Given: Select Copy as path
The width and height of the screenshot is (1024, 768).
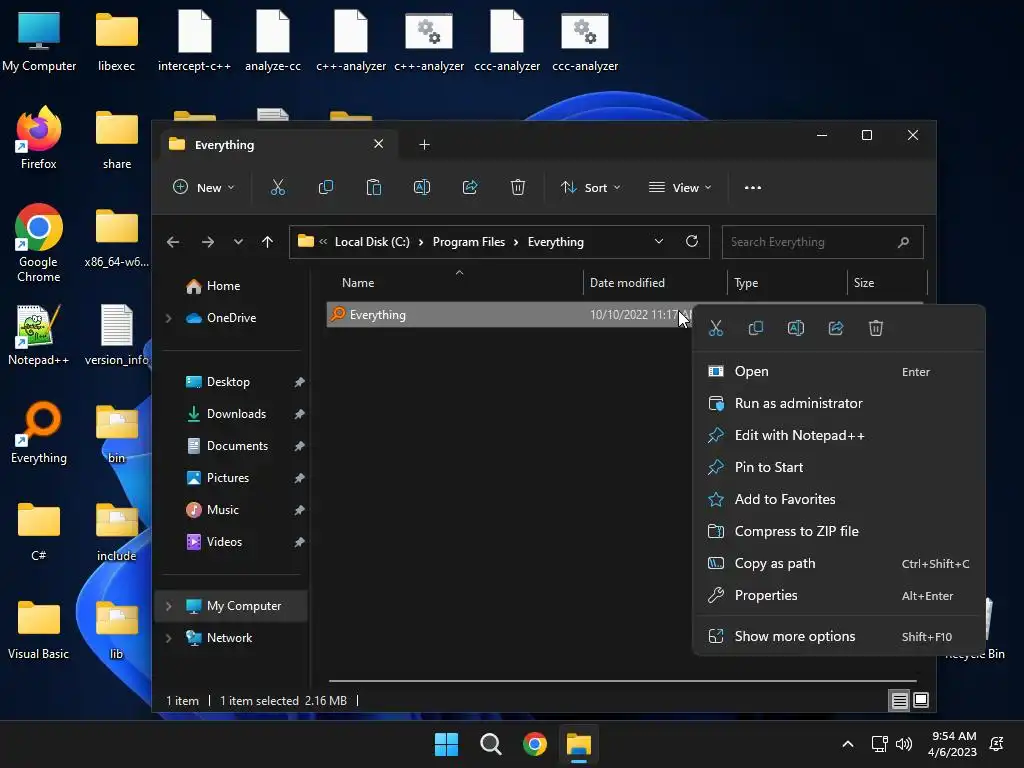Looking at the screenshot, I should 839,564.
